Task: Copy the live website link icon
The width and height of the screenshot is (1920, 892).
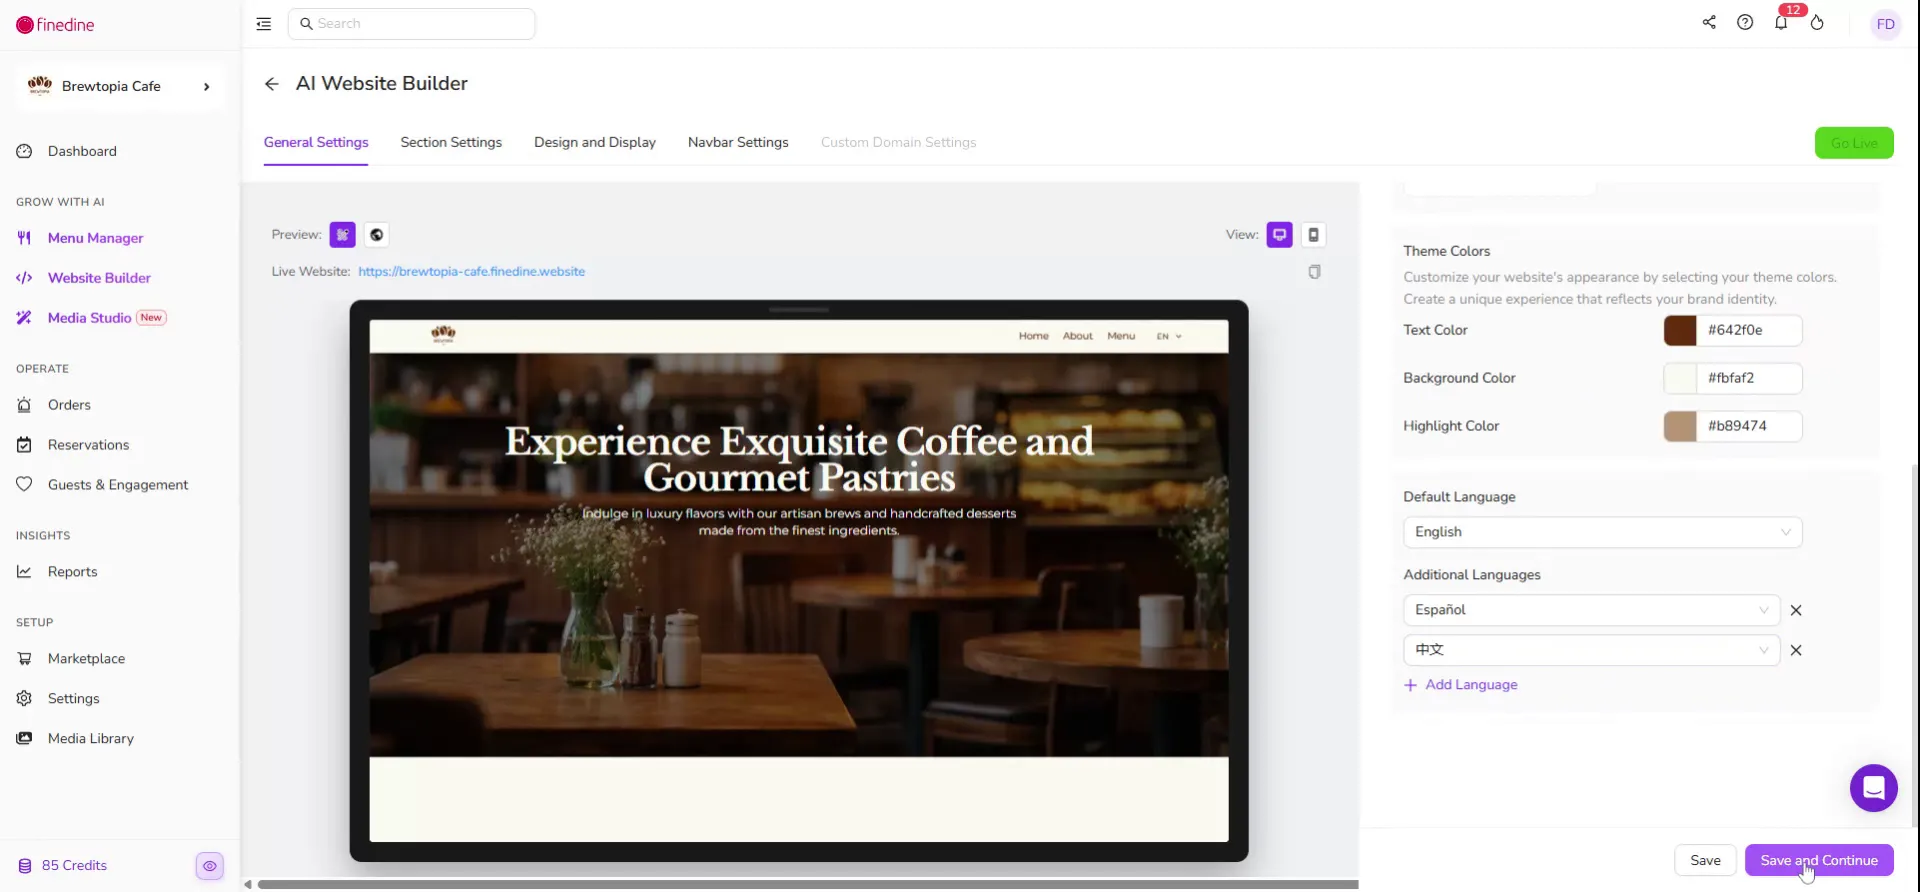Action: pyautogui.click(x=1314, y=272)
